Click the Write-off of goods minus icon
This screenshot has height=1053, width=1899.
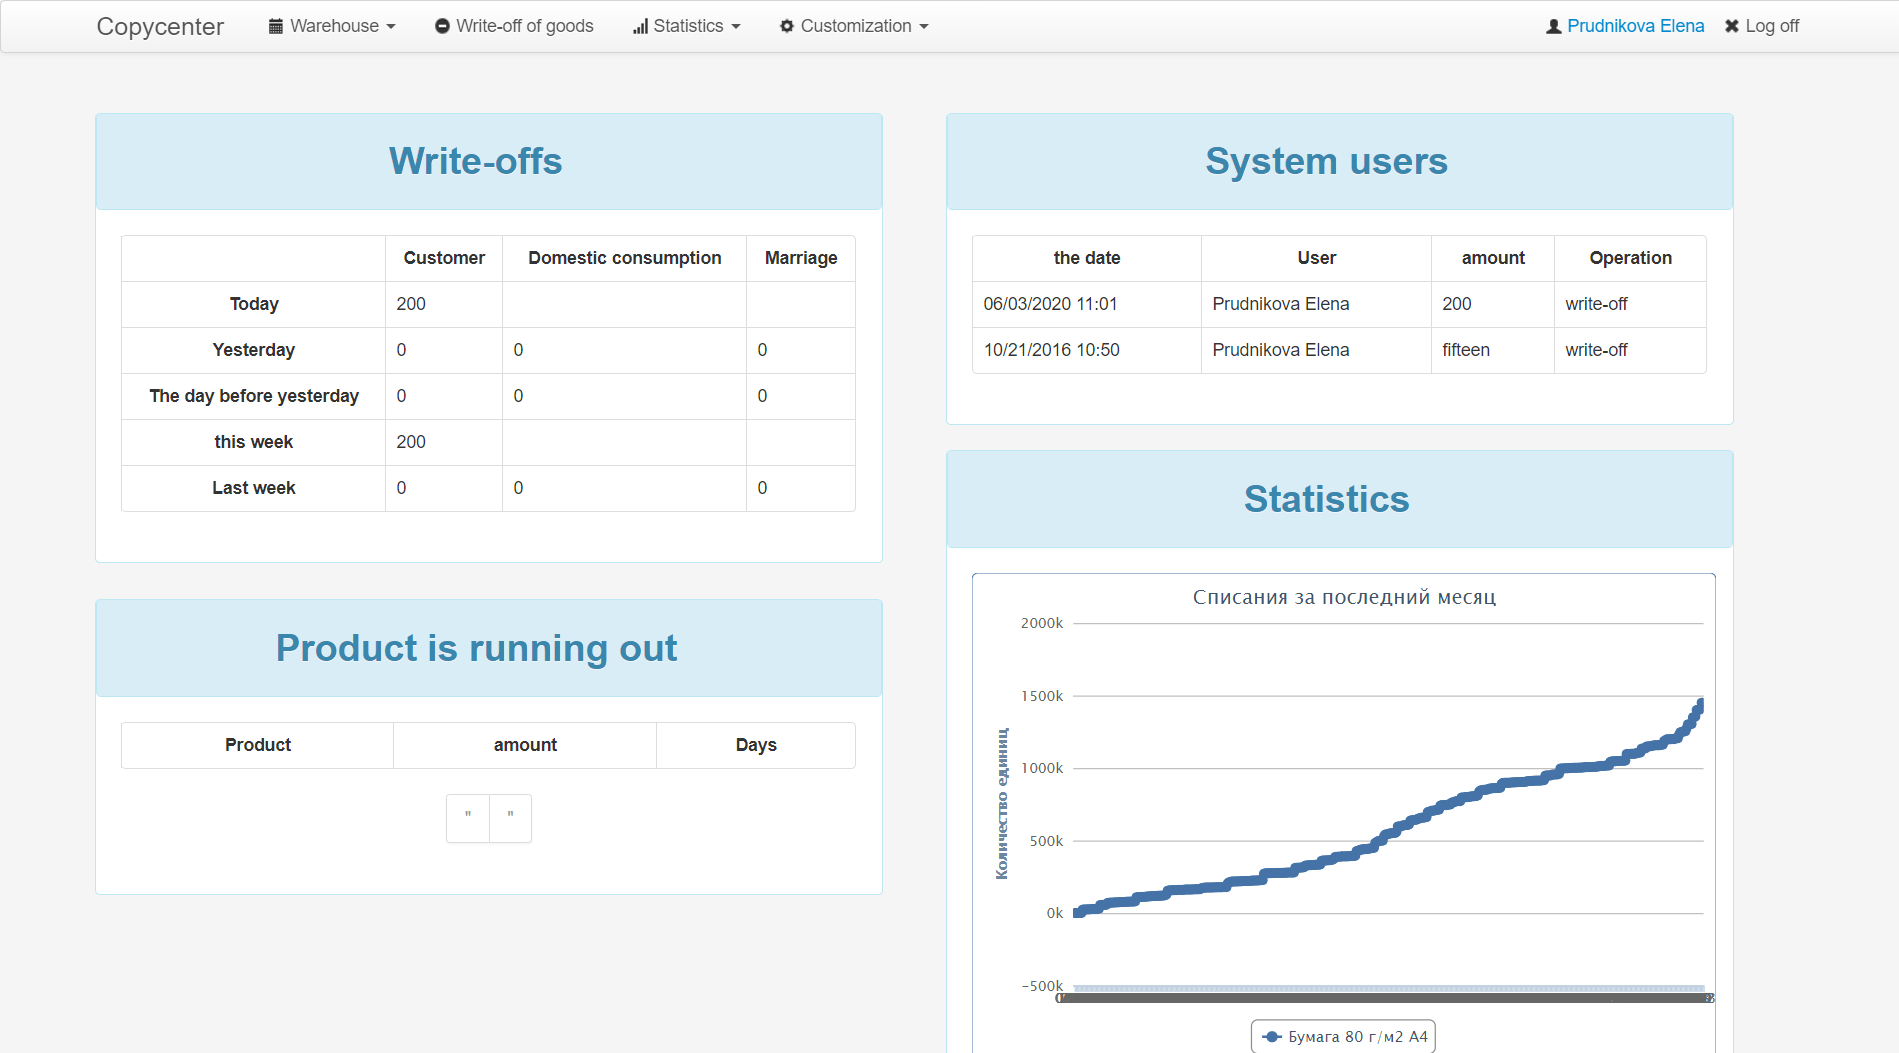point(442,26)
